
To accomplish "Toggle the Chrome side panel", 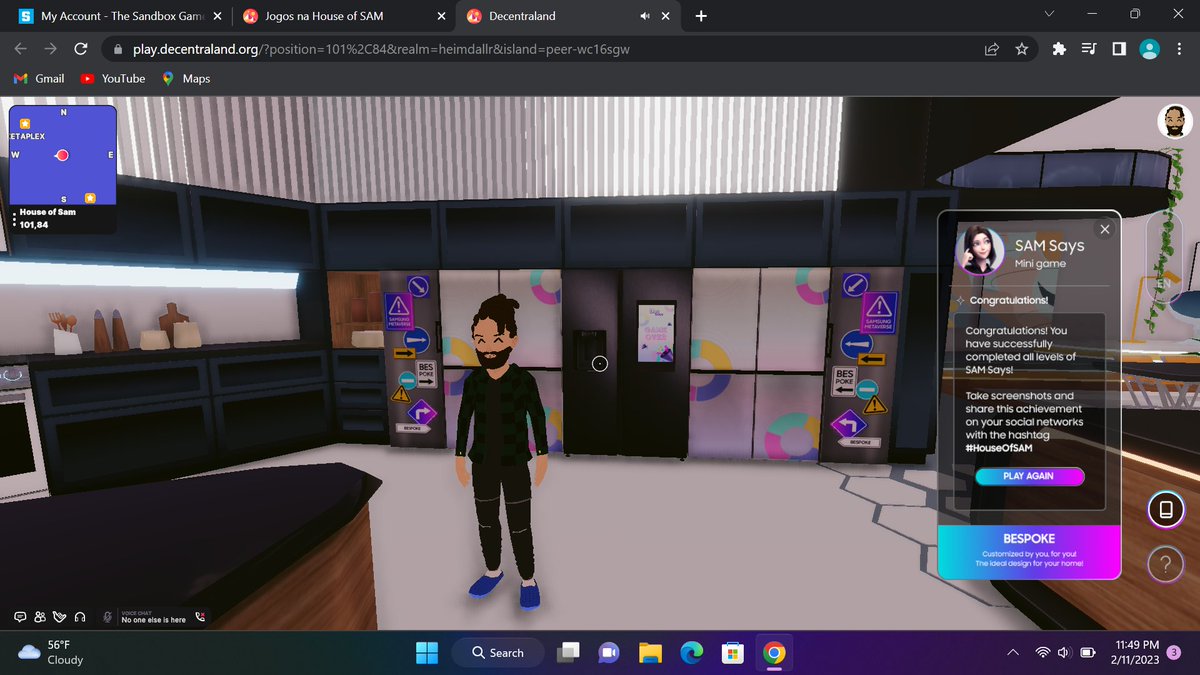I will click(x=1120, y=48).
